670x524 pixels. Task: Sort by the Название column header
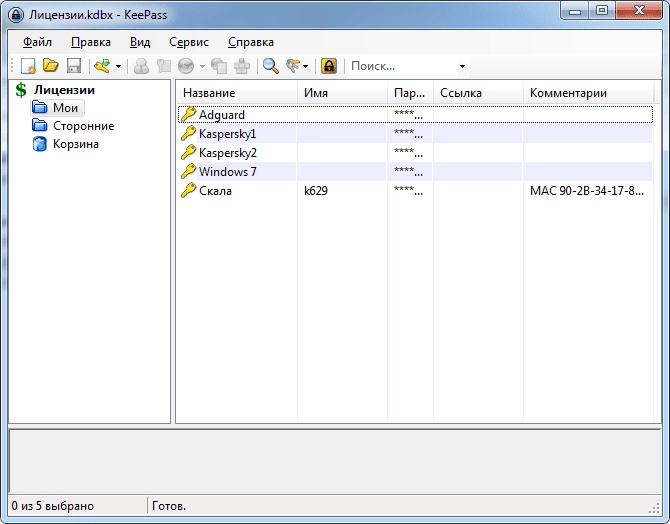pos(237,93)
